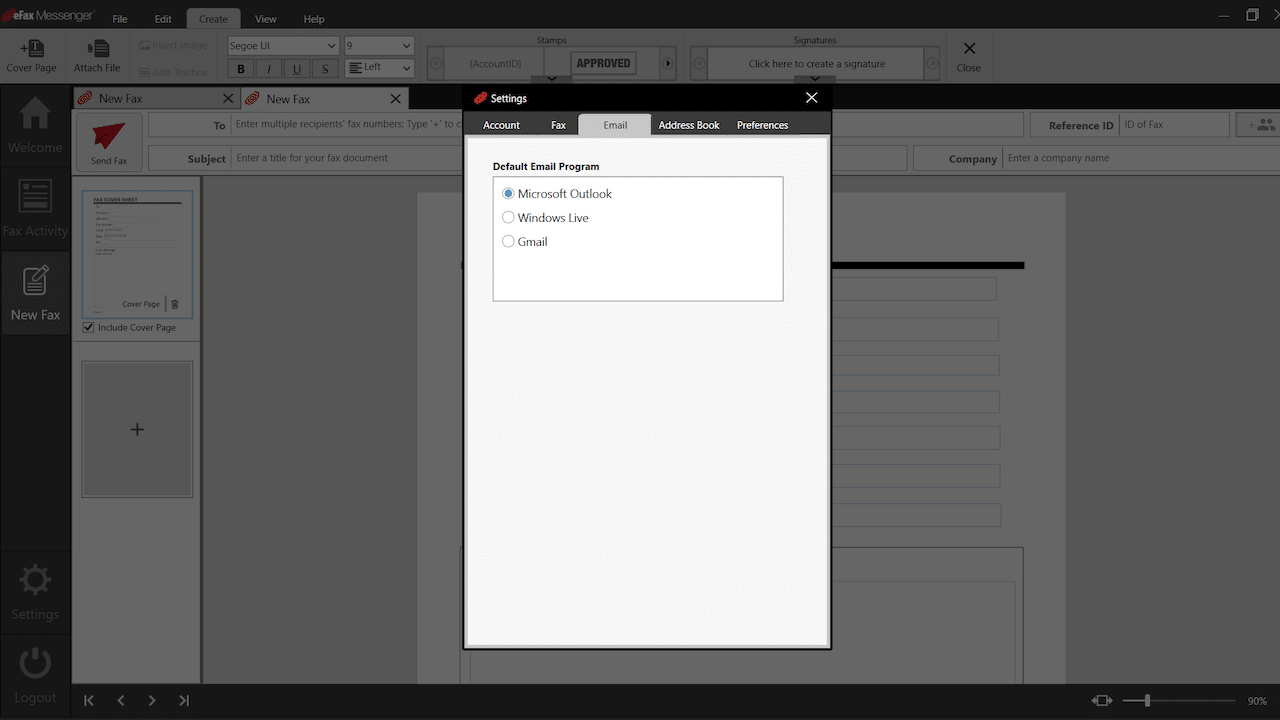Click the fax Subject input field
This screenshot has height=720, width=1280.
(x=348, y=157)
